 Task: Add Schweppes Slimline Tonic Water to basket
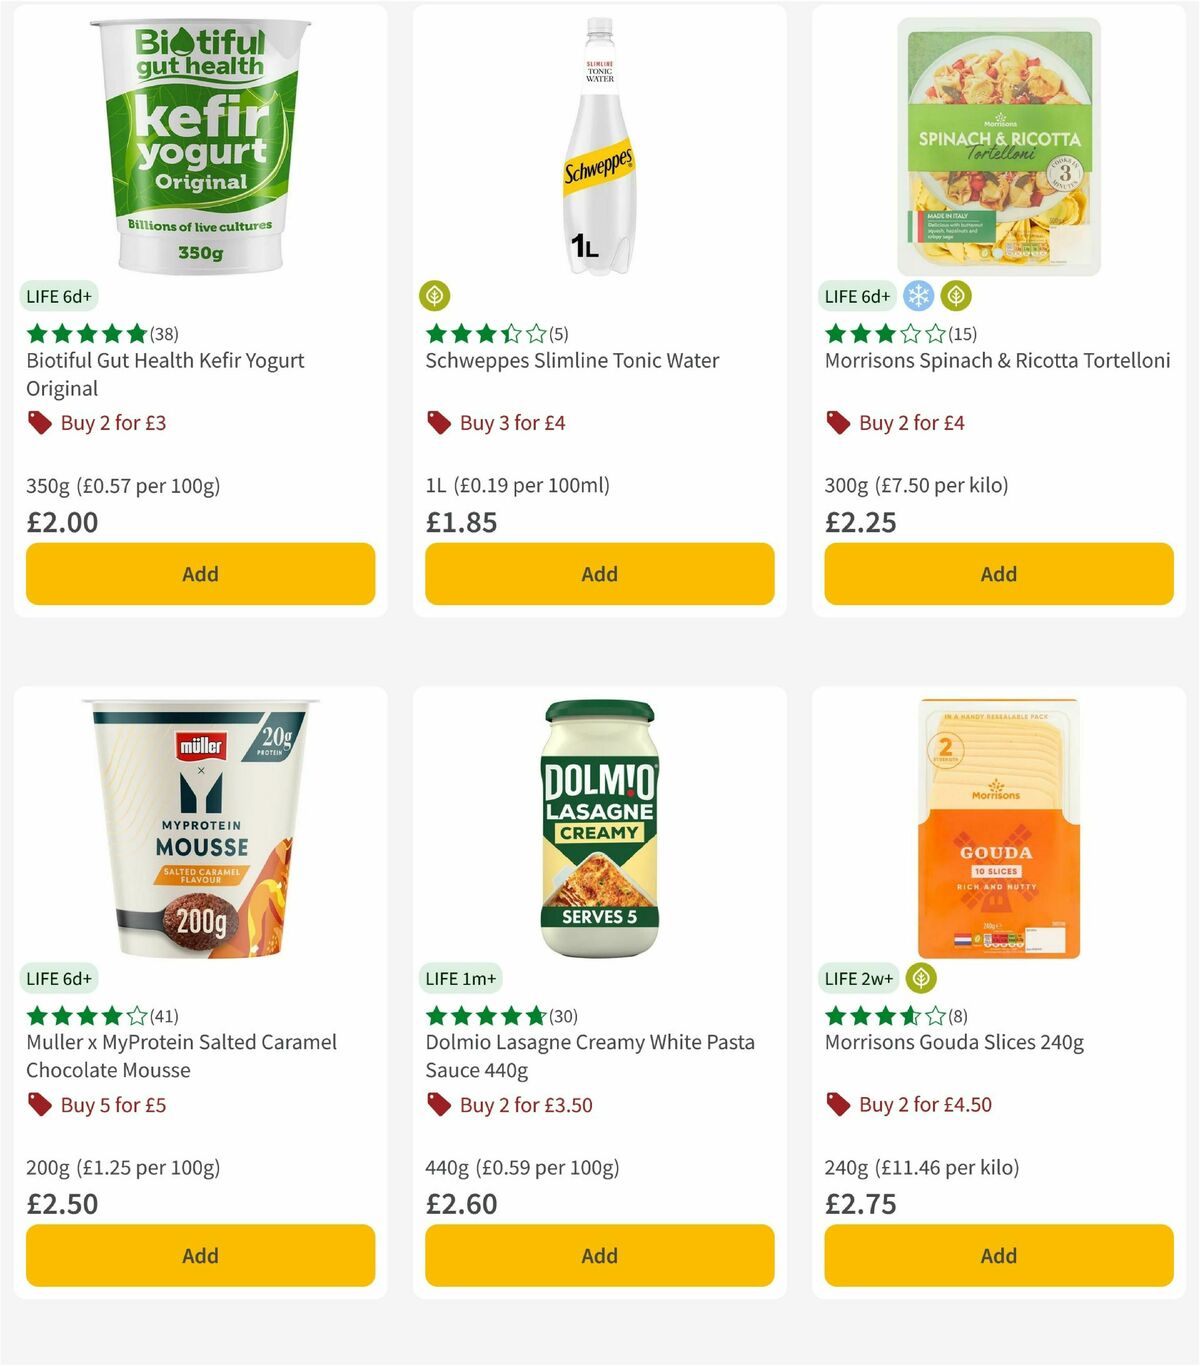(599, 574)
